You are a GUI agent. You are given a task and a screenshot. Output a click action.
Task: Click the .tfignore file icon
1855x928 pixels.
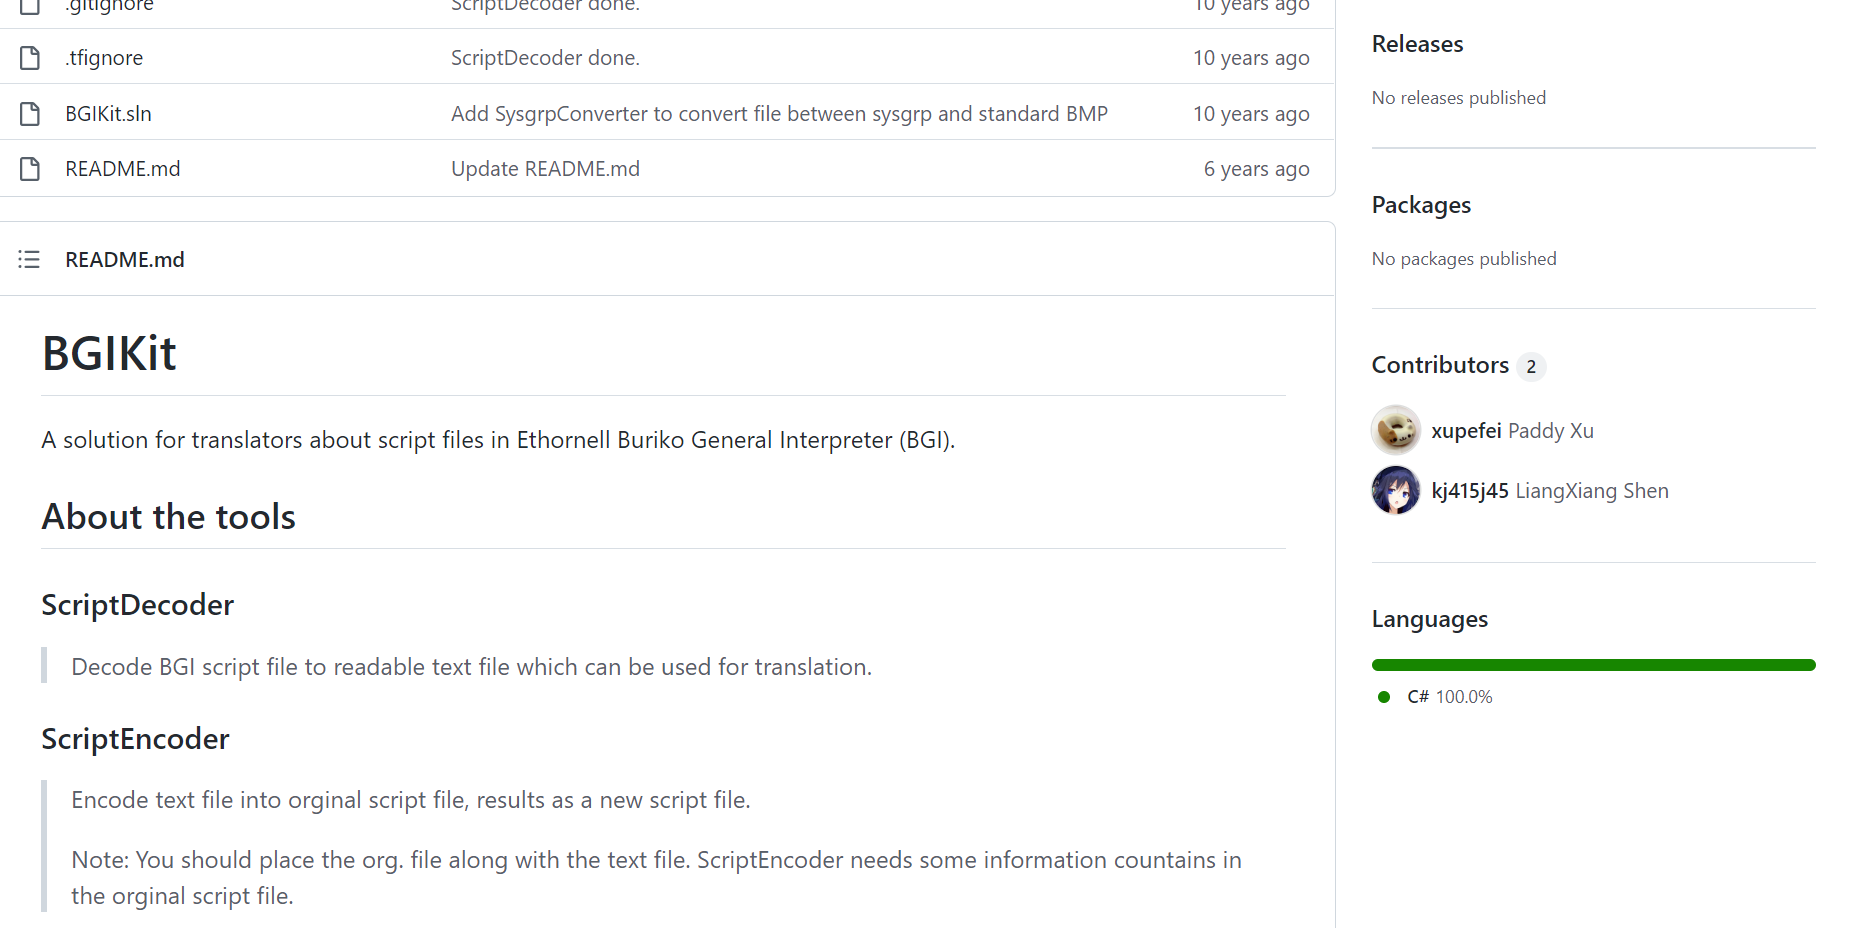[30, 58]
